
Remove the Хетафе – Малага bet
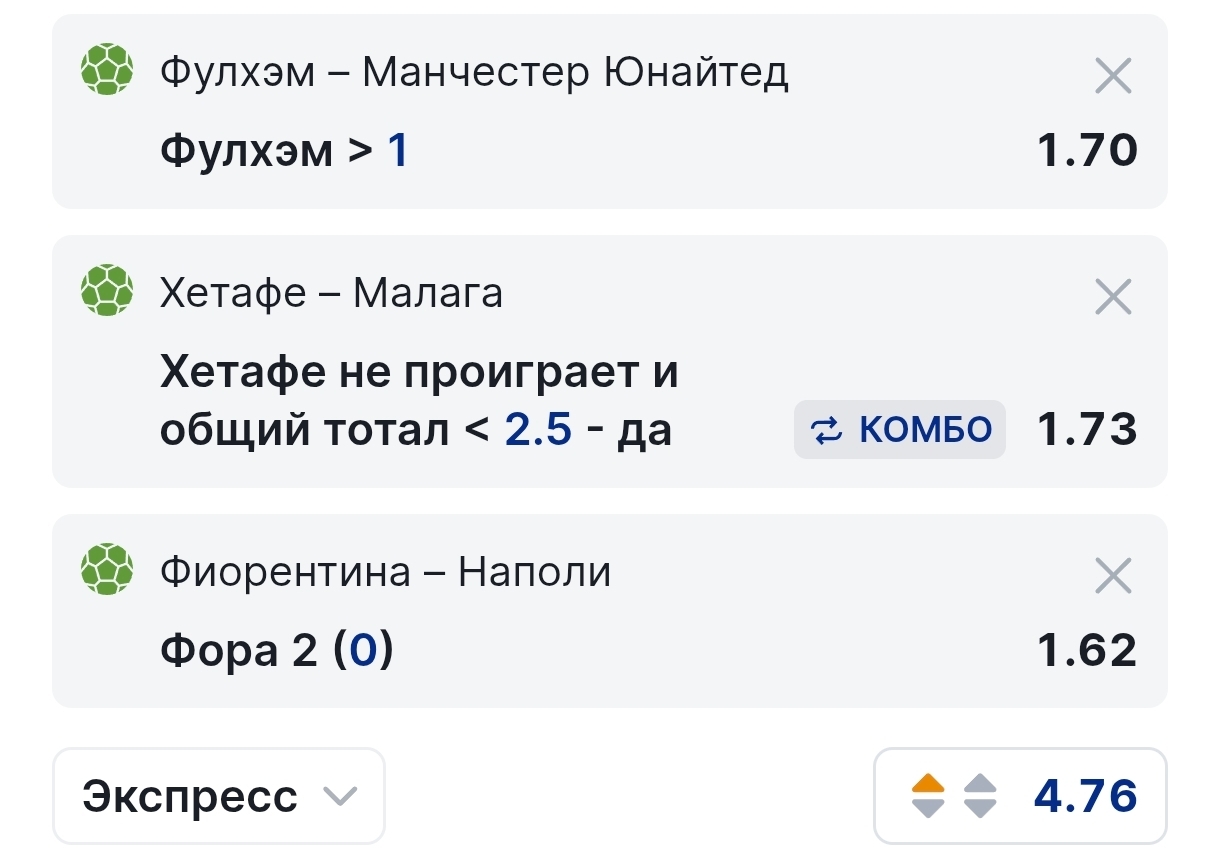click(x=1113, y=297)
